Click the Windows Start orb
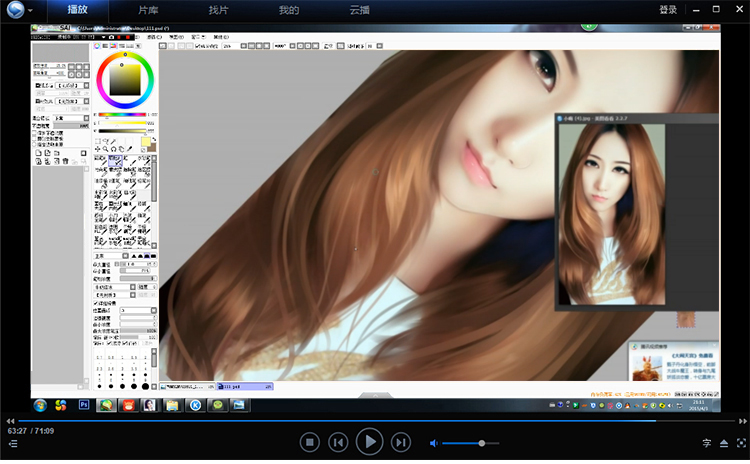This screenshot has height=464, width=750. 40,406
